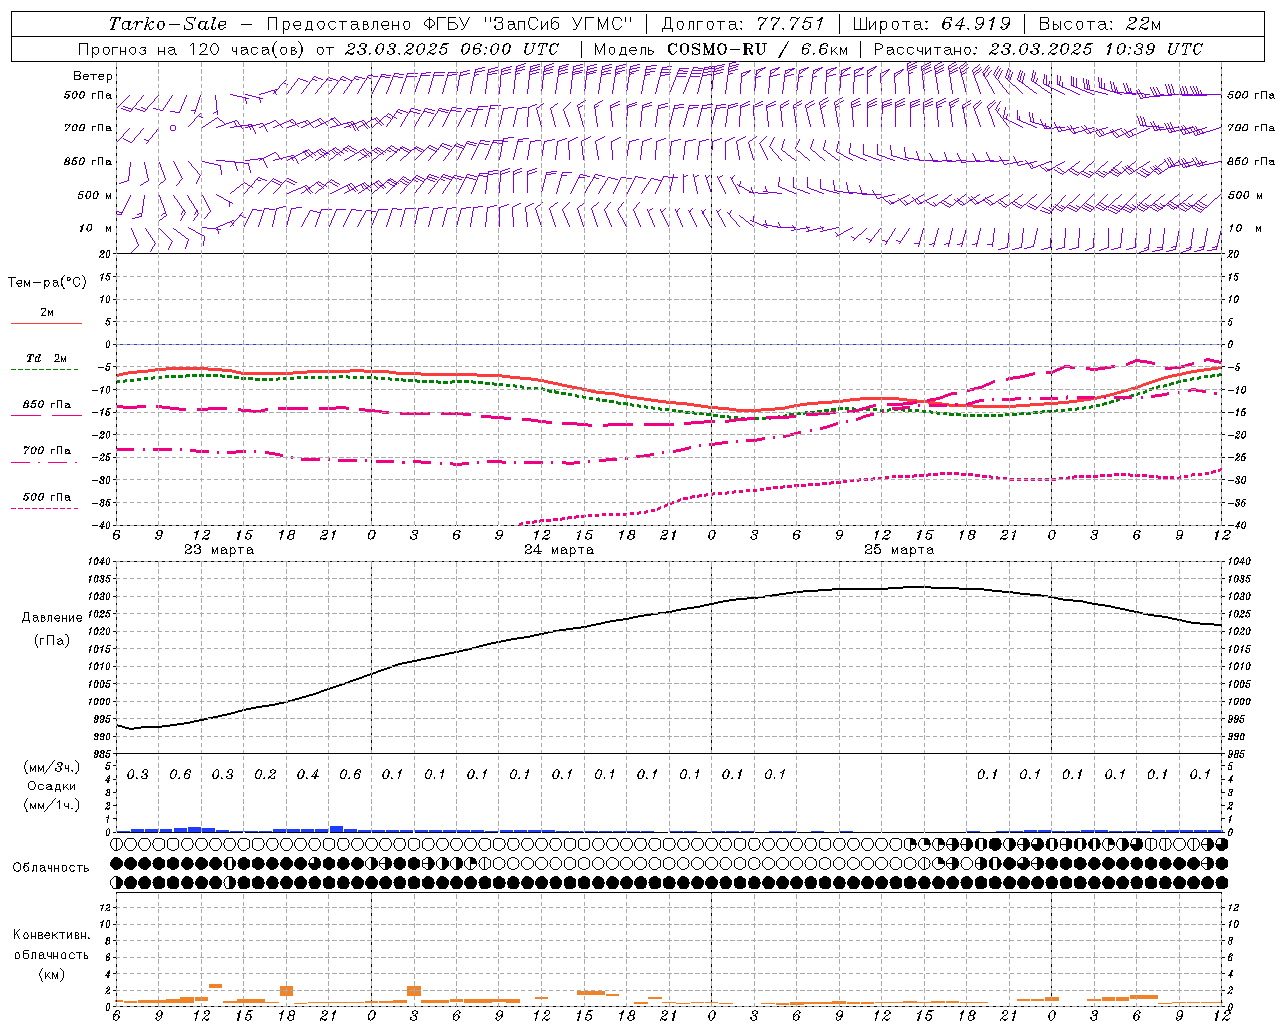Click the 'Тем-ра(°C)' legend heading
Screen dimensions: 1280x1024
click(47, 283)
